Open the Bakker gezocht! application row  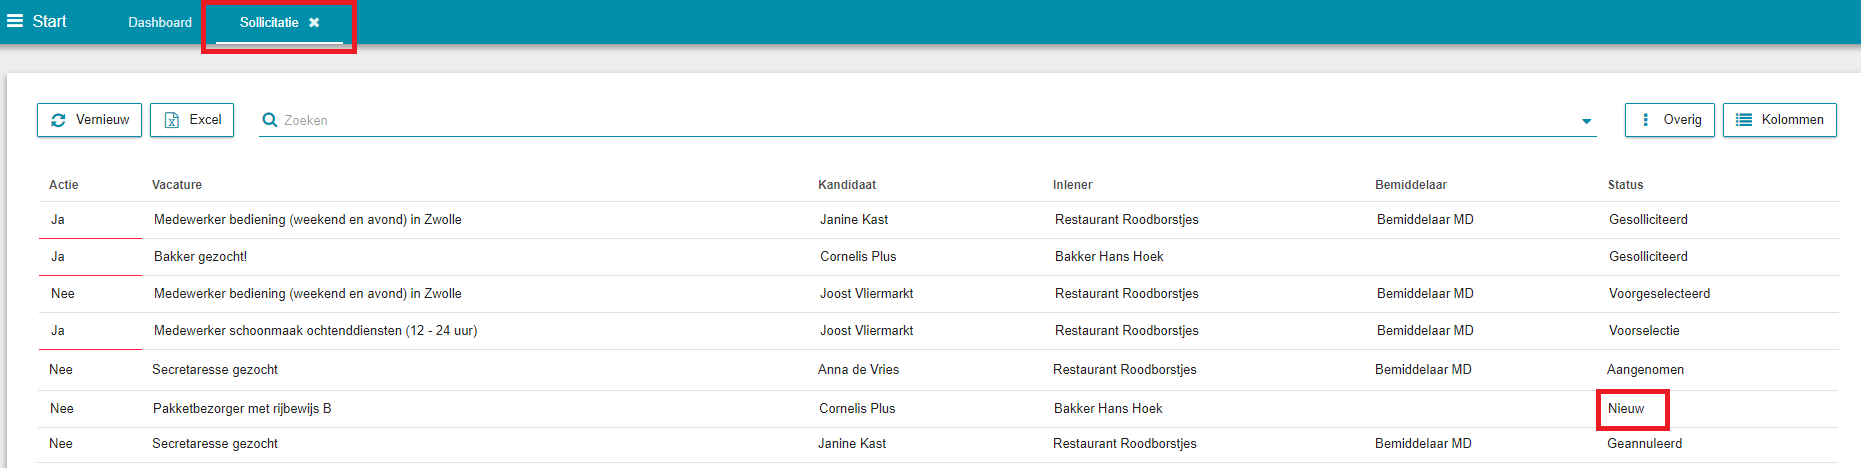(x=938, y=257)
